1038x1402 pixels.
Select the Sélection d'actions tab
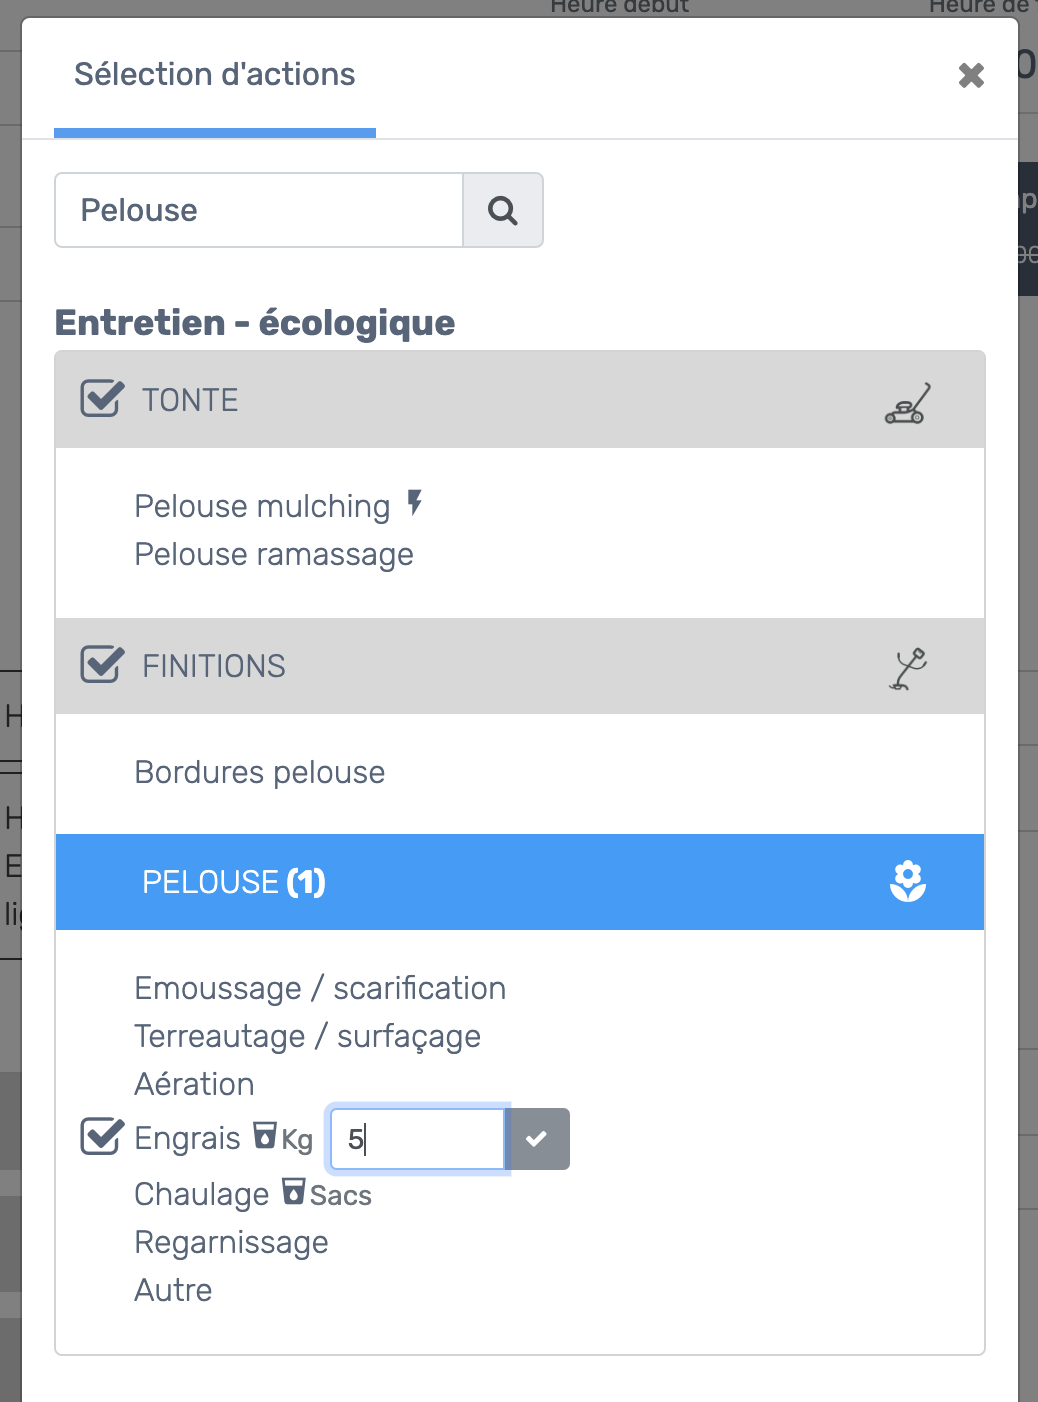coord(215,75)
